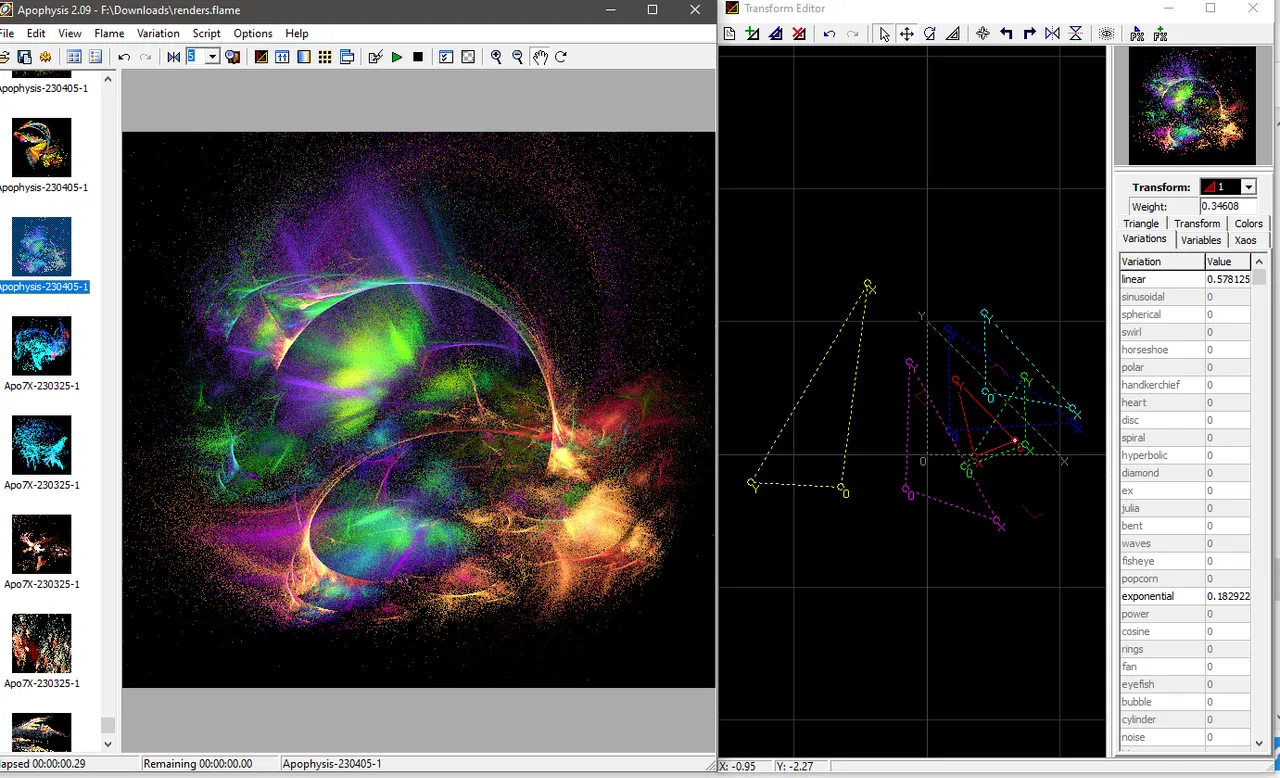Click the Weight value field
The height and width of the screenshot is (778, 1280).
click(1227, 206)
